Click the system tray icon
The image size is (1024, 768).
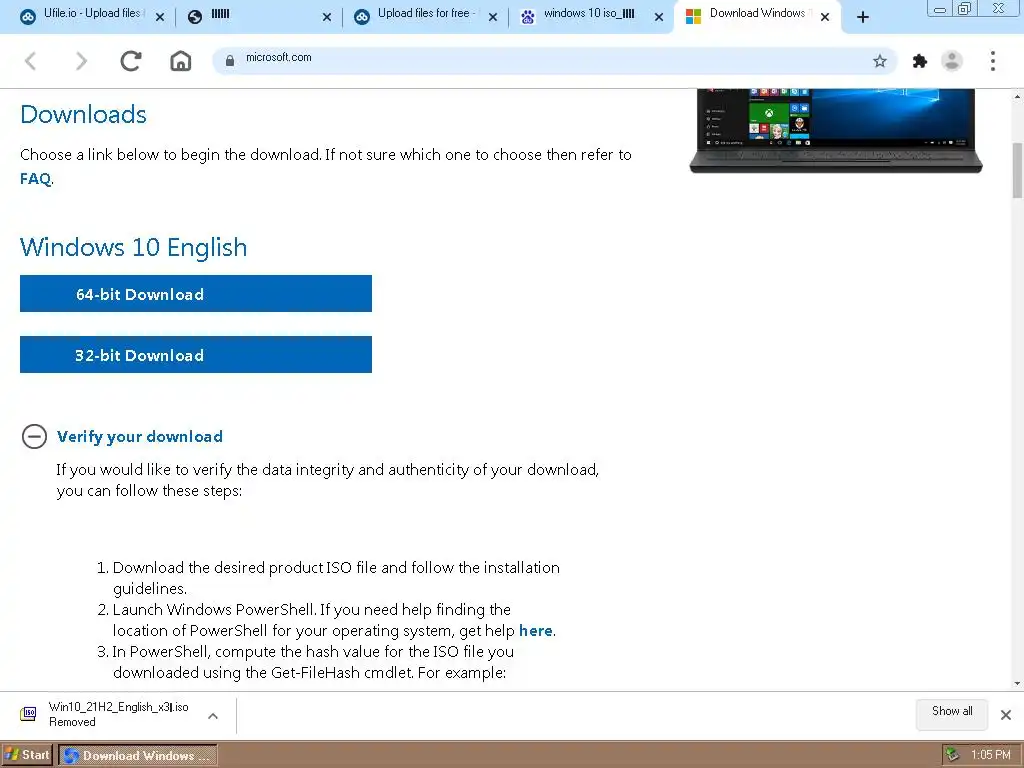coord(953,755)
